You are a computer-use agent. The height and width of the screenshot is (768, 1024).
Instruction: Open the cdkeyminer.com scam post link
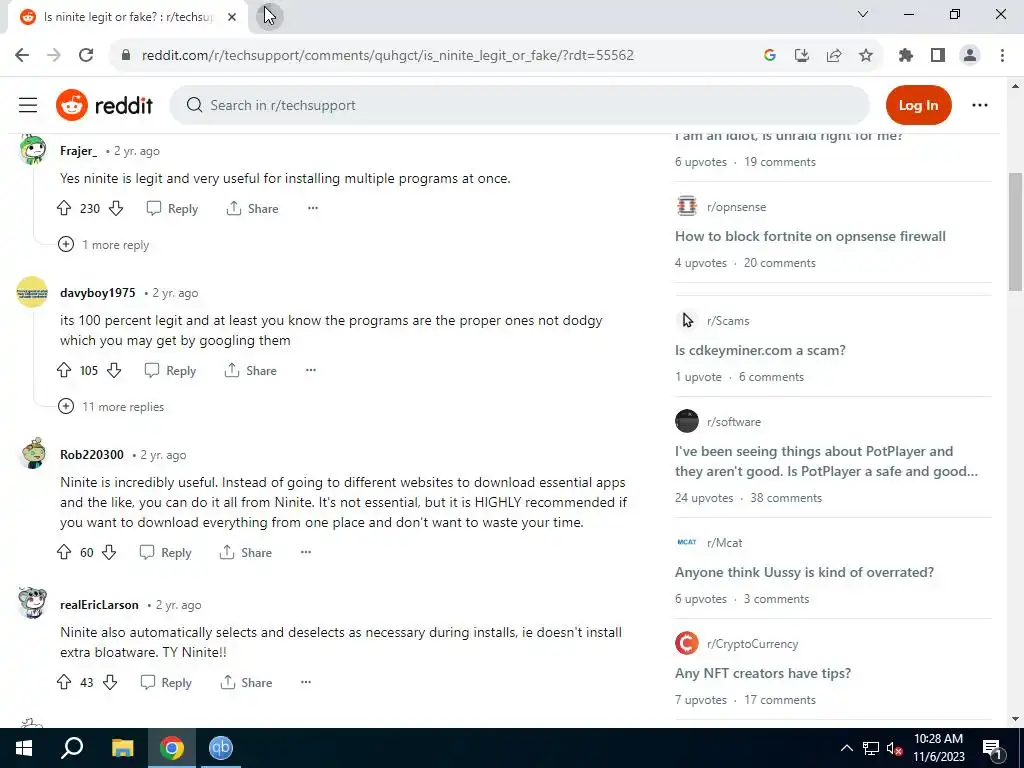click(760, 350)
